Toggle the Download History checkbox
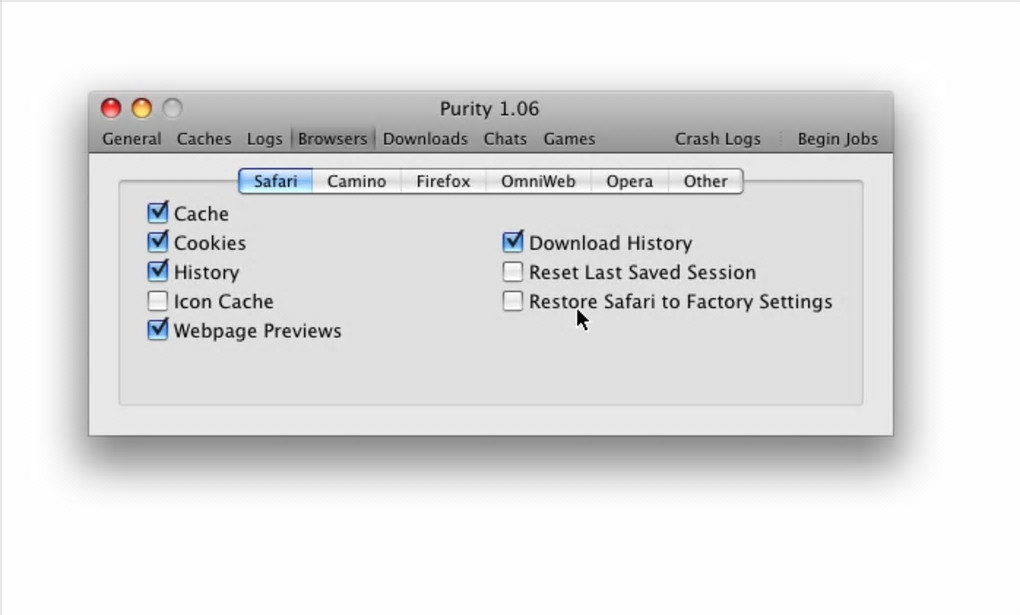 pyautogui.click(x=513, y=242)
